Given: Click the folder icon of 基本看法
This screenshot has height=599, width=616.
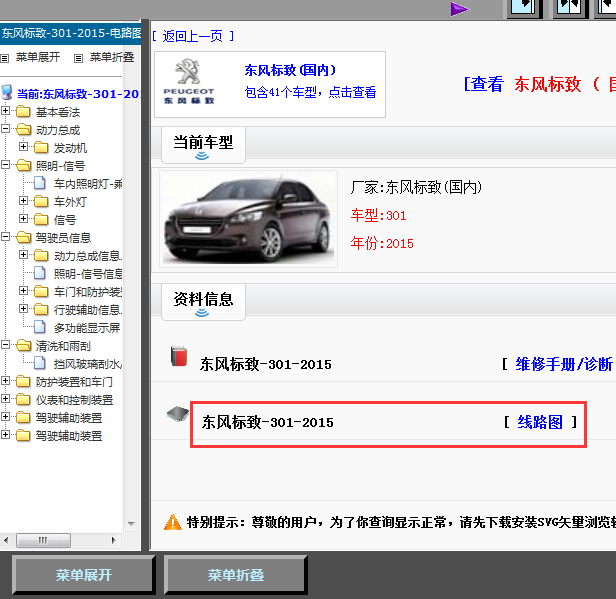Looking at the screenshot, I should (x=23, y=112).
